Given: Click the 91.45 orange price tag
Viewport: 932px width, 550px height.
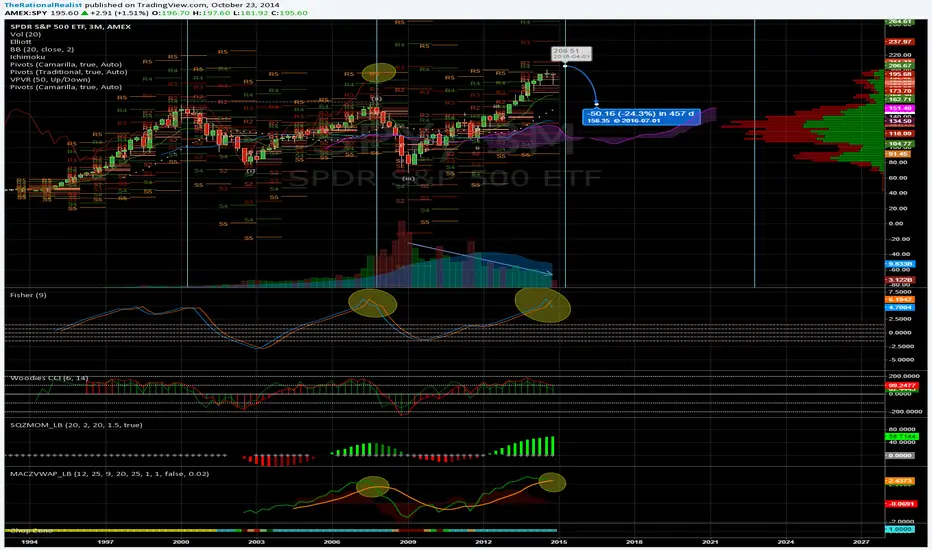Looking at the screenshot, I should pyautogui.click(x=898, y=154).
